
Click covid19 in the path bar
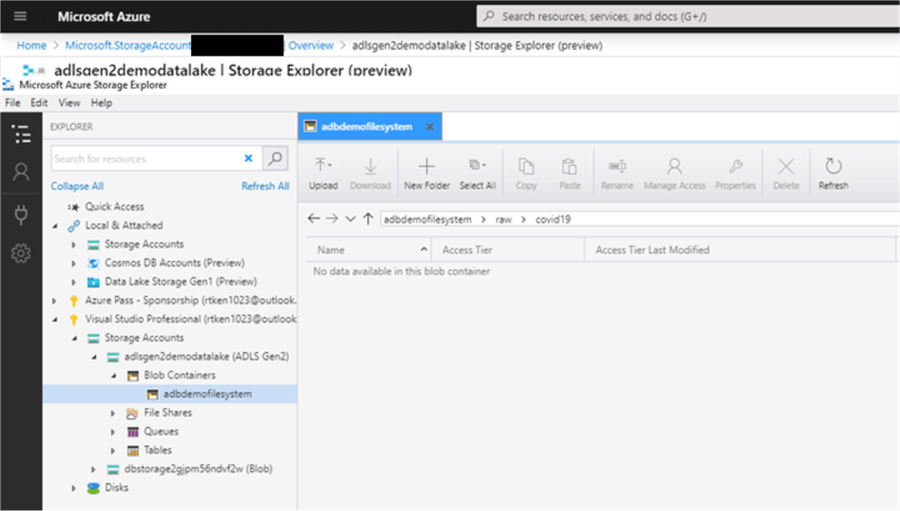coord(553,219)
